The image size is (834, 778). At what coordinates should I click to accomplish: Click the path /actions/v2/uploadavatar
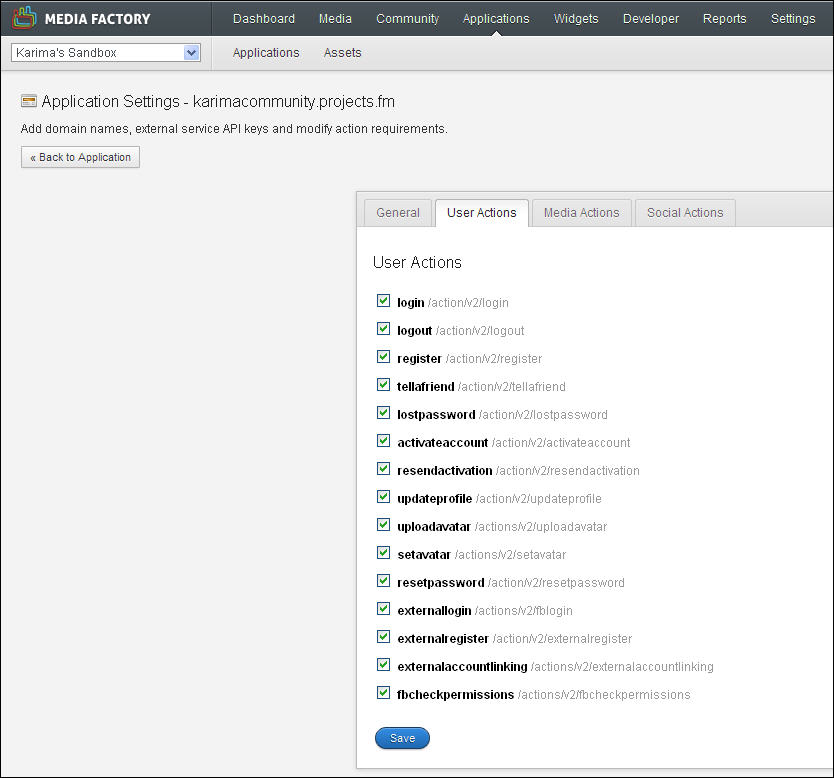pyautogui.click(x=540, y=527)
